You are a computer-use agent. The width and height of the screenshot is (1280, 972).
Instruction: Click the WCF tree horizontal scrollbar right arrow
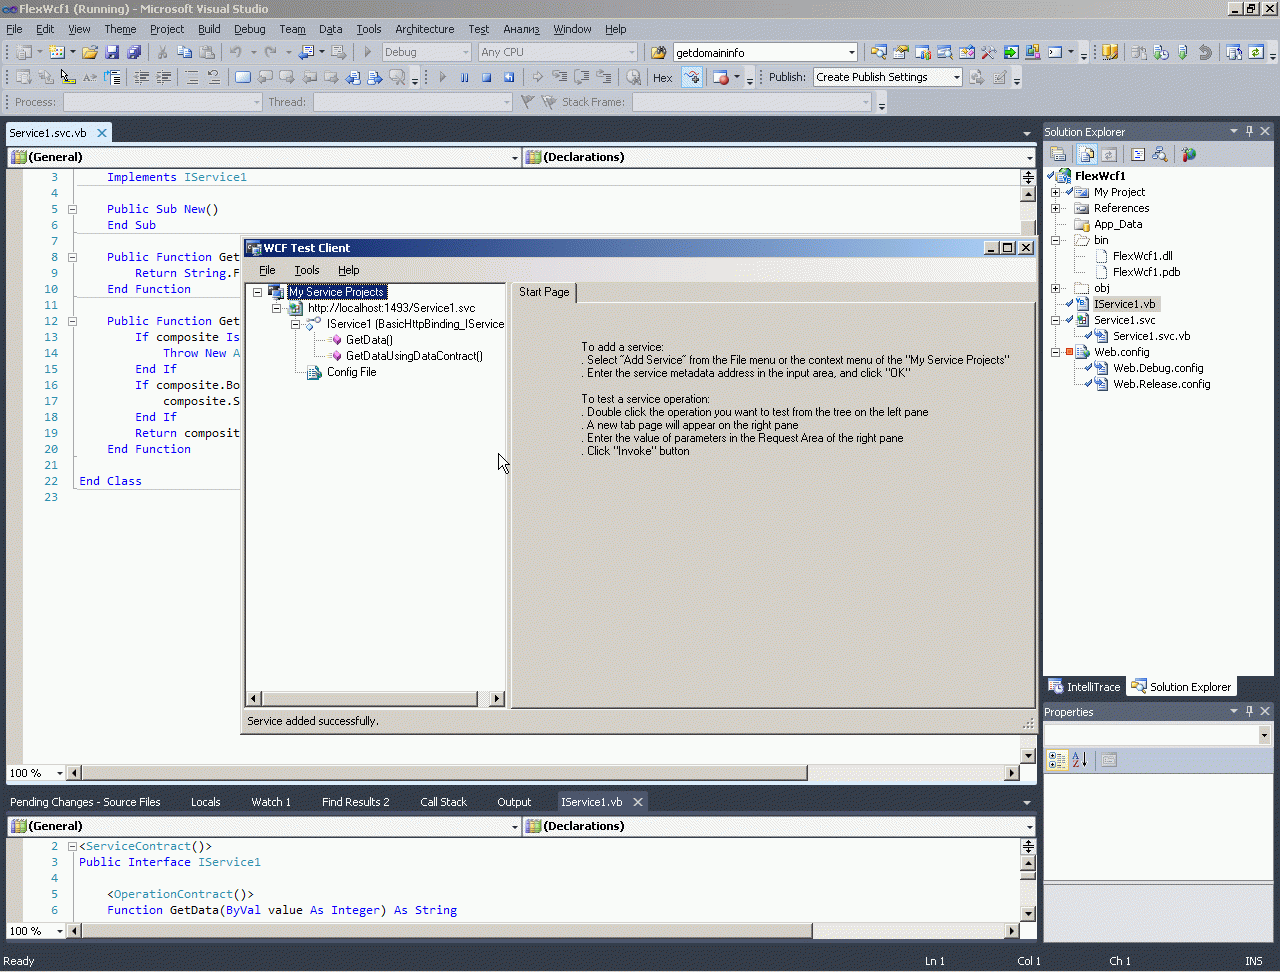pos(497,698)
